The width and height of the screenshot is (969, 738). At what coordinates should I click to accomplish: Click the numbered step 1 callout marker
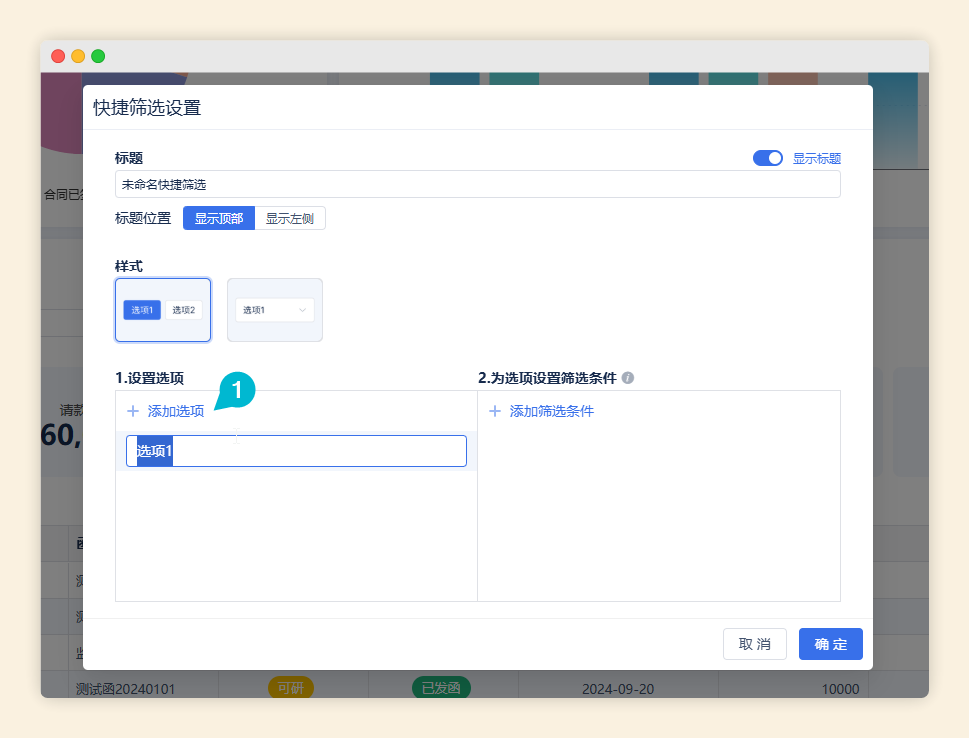click(237, 391)
